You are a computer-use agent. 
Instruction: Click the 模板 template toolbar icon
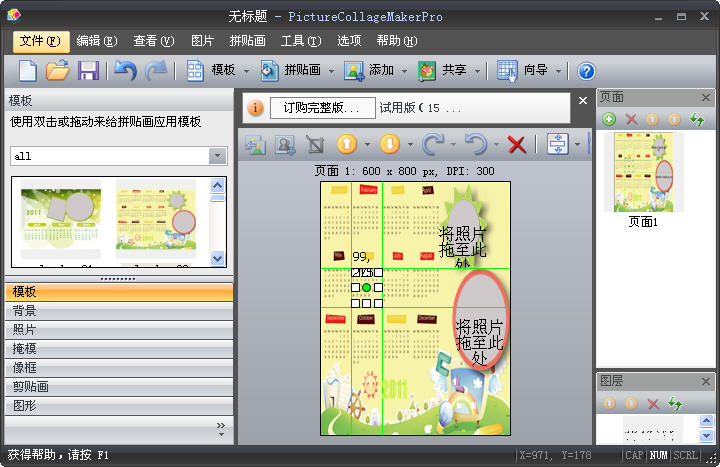(195, 71)
